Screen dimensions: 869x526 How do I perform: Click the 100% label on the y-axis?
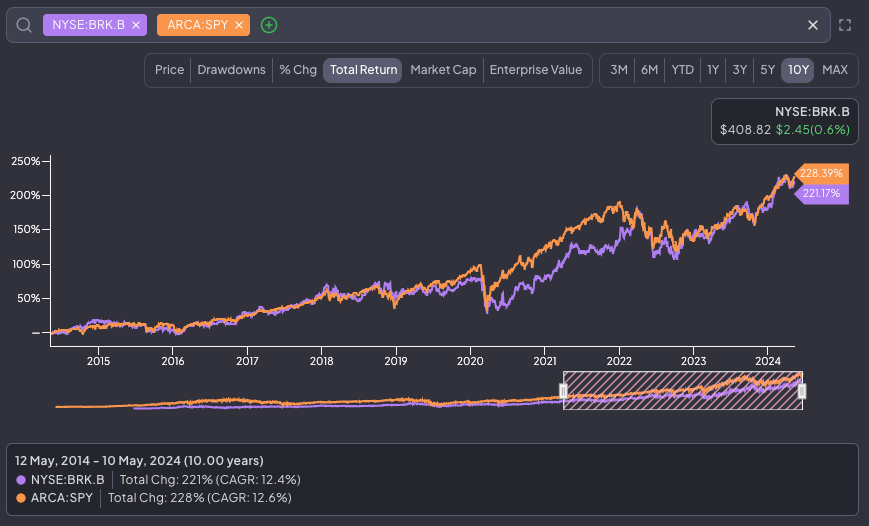pyautogui.click(x=27, y=264)
